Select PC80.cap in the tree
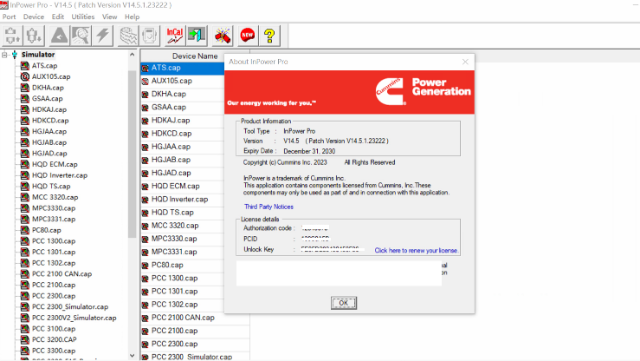This screenshot has height=361, width=640. (x=47, y=230)
